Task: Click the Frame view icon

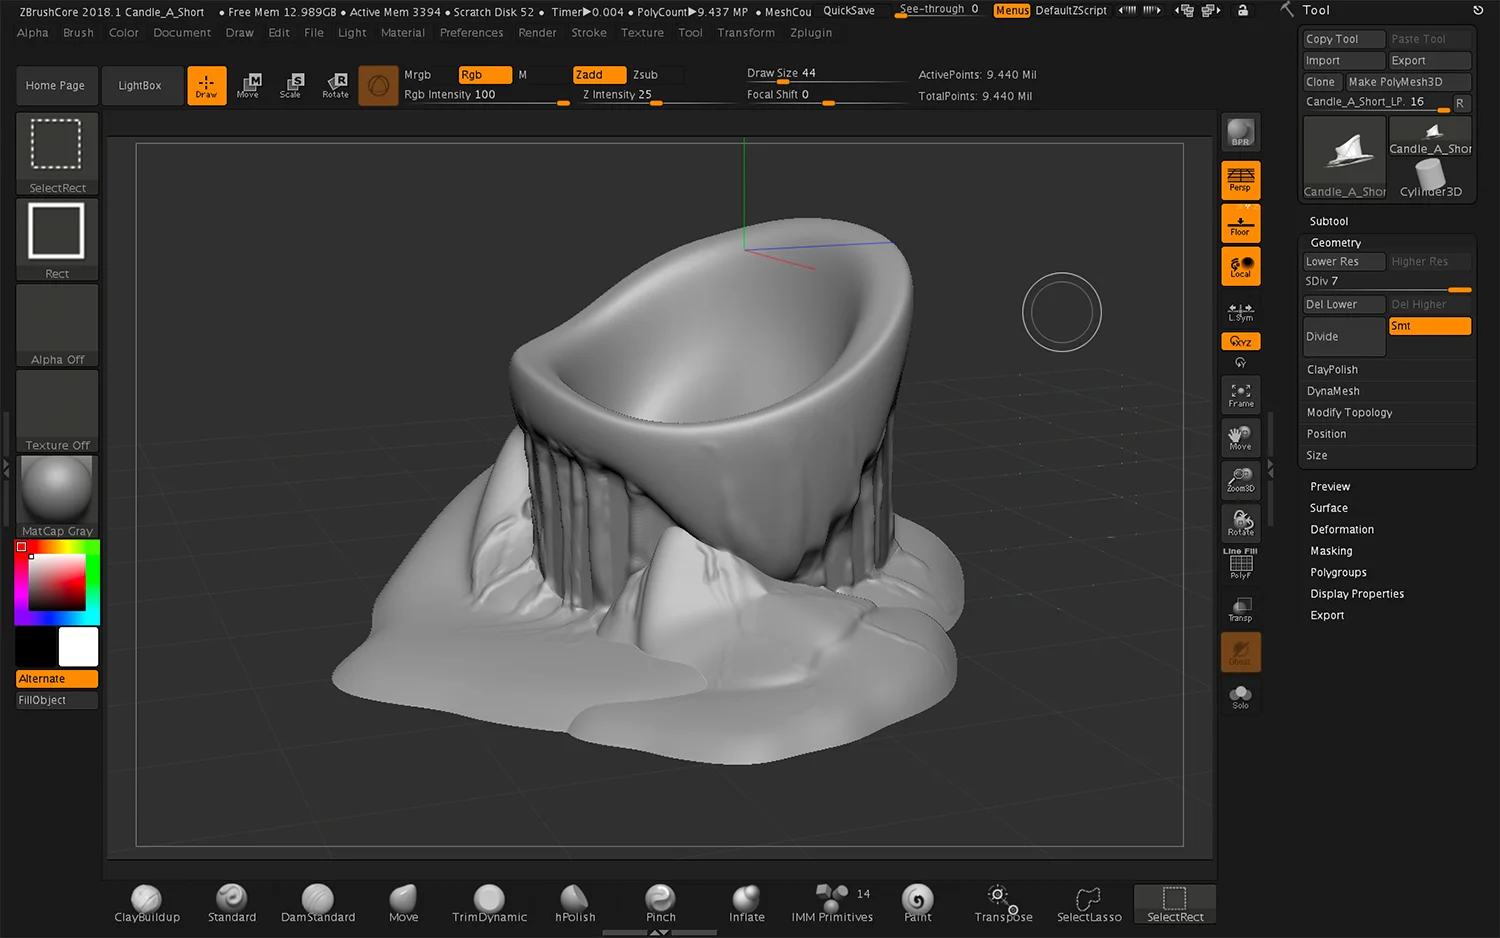Action: [x=1241, y=395]
